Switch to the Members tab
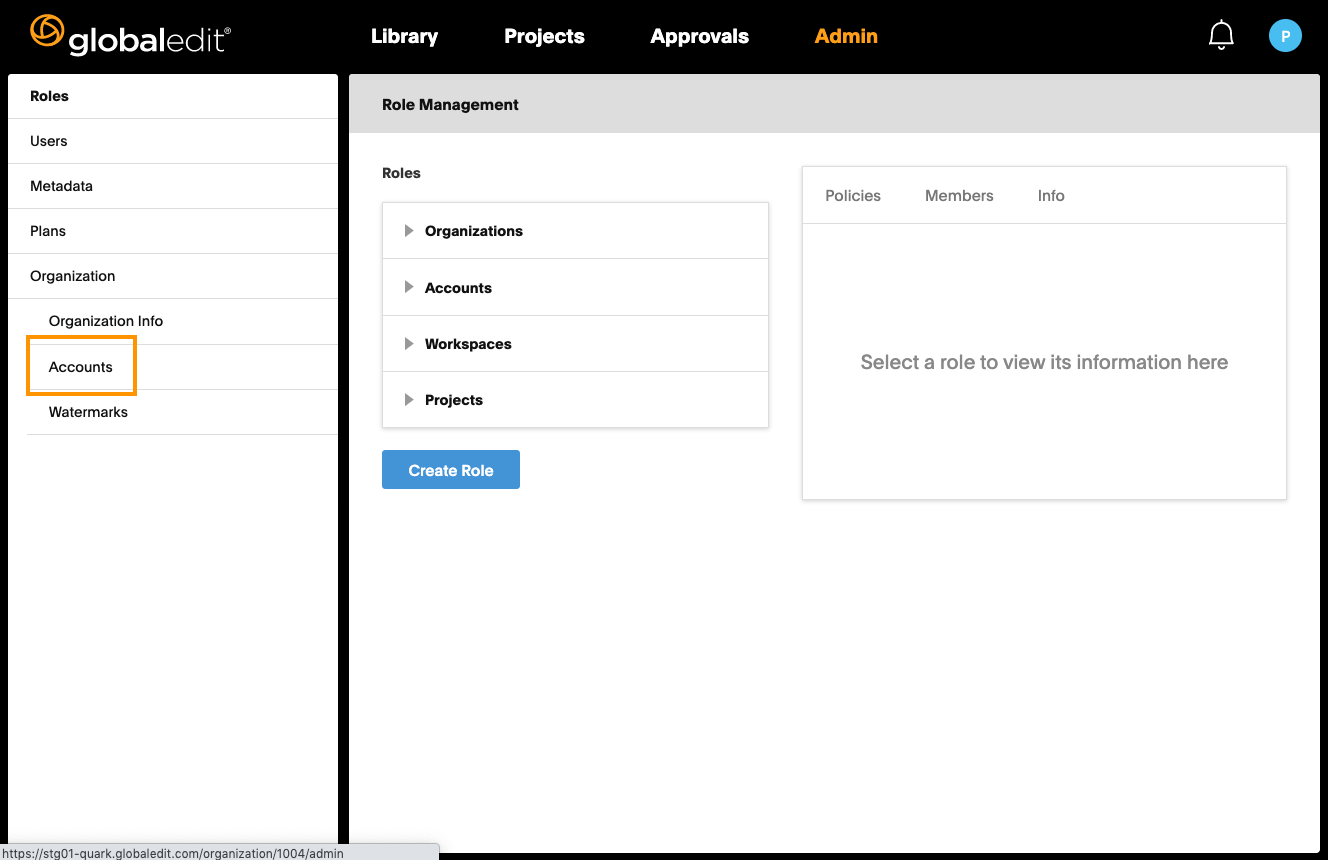 pos(959,196)
